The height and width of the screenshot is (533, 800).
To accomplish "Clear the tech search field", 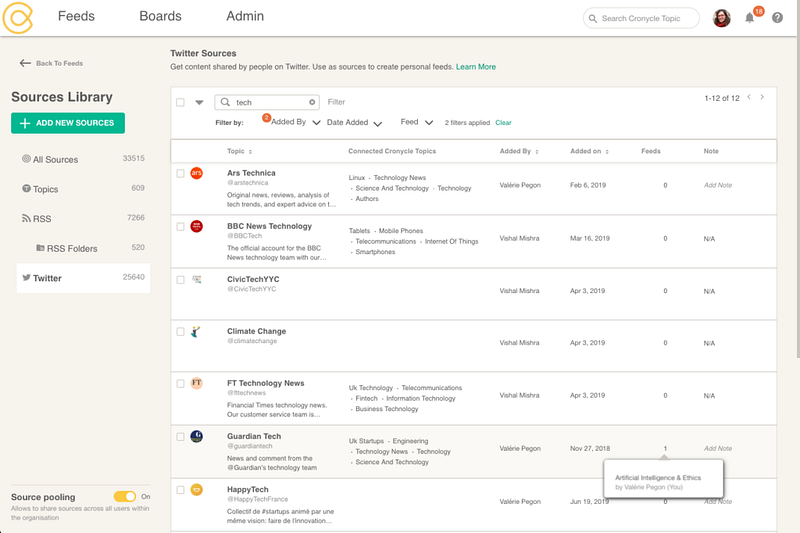I will [312, 102].
